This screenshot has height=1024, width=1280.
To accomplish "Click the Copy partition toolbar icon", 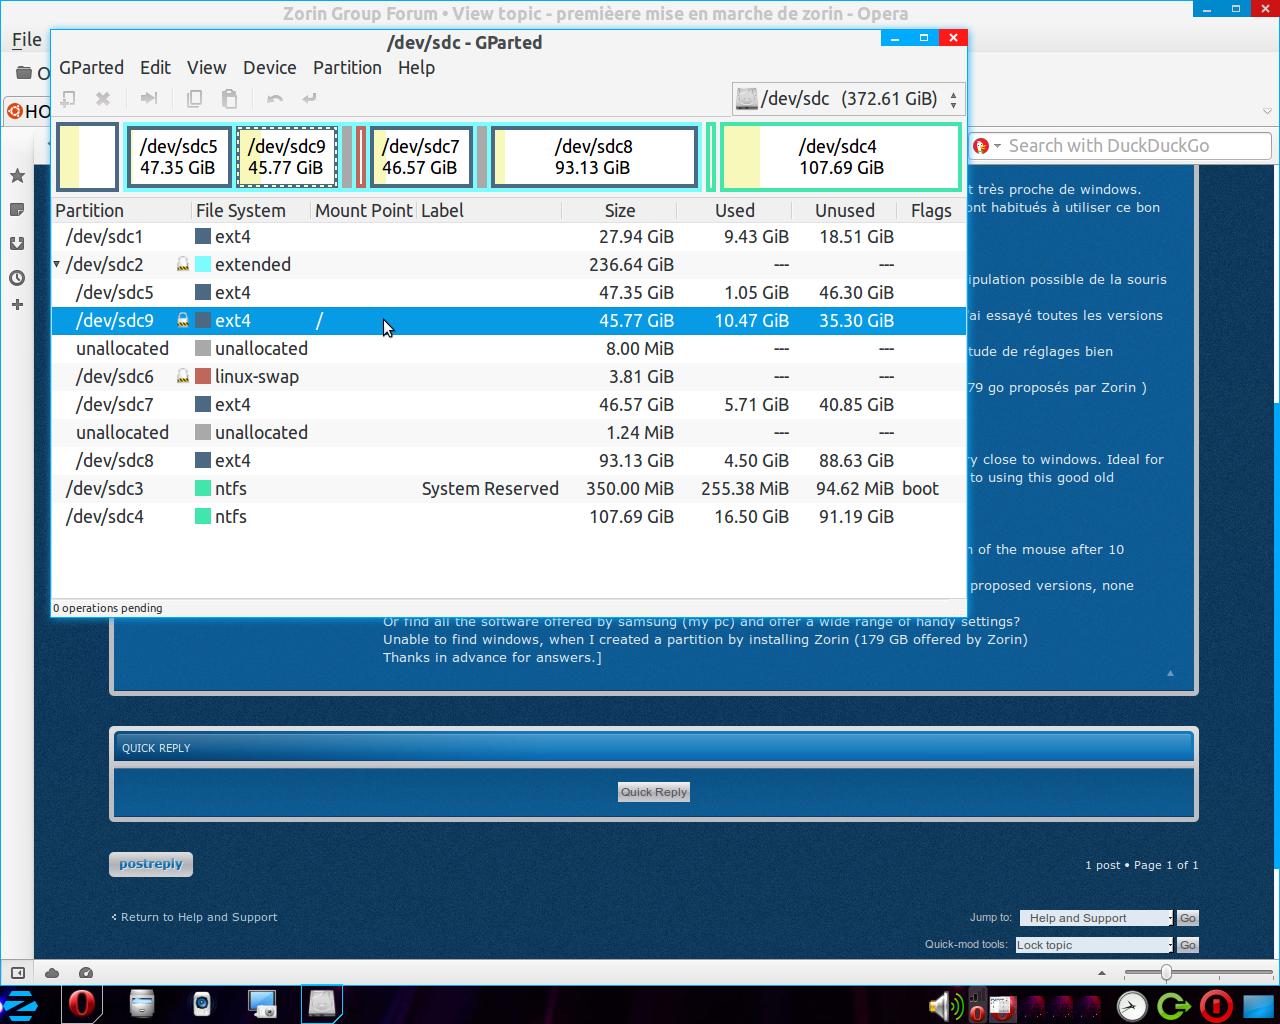I will 195,98.
